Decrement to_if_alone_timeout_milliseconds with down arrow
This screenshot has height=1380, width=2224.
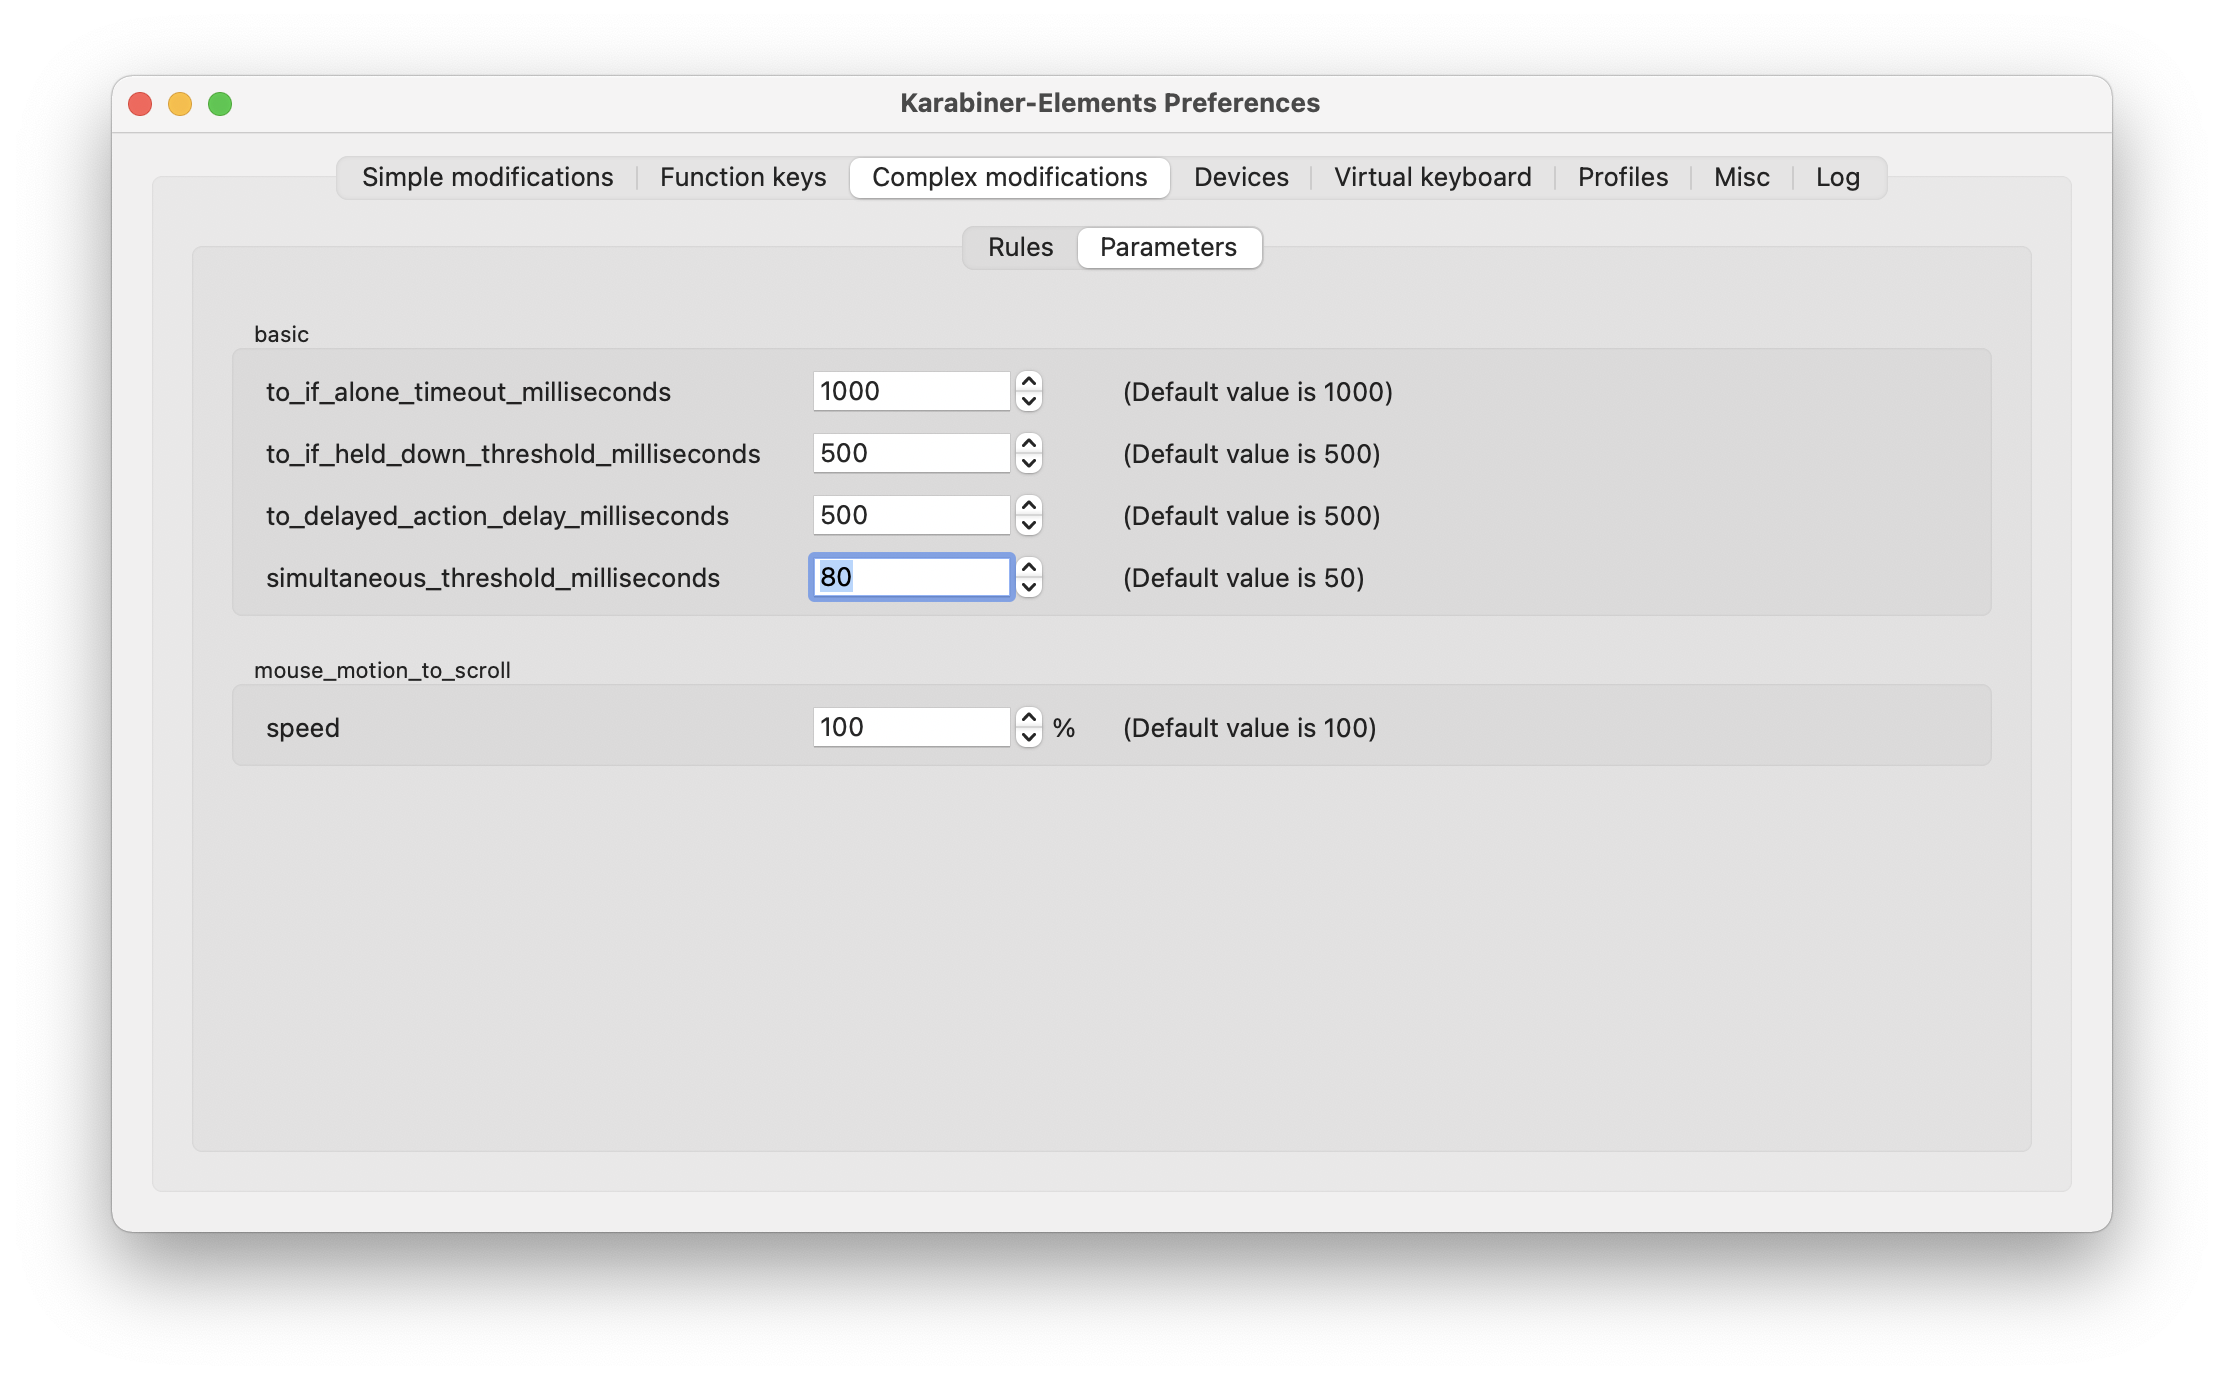[1028, 401]
